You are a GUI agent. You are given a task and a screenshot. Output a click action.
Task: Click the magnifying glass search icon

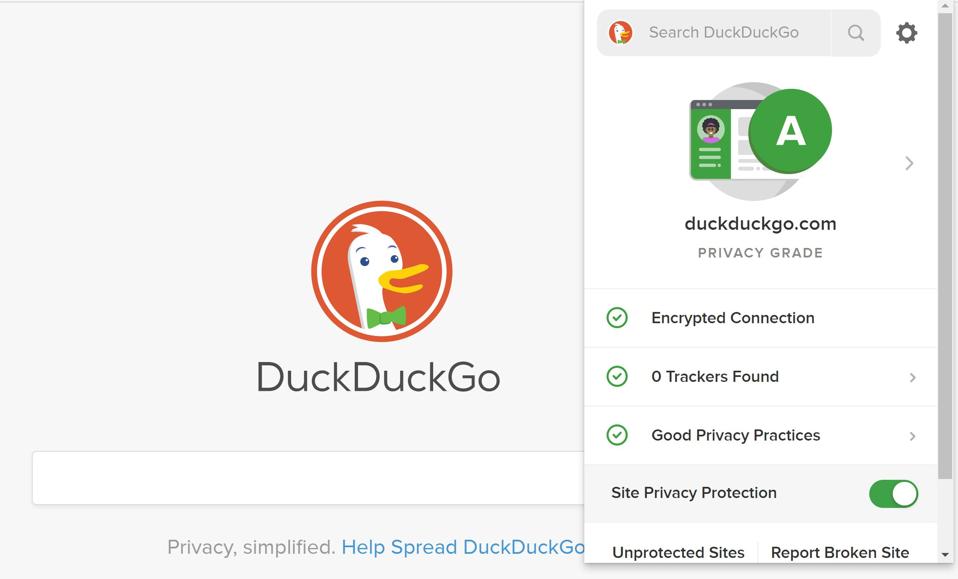856,33
